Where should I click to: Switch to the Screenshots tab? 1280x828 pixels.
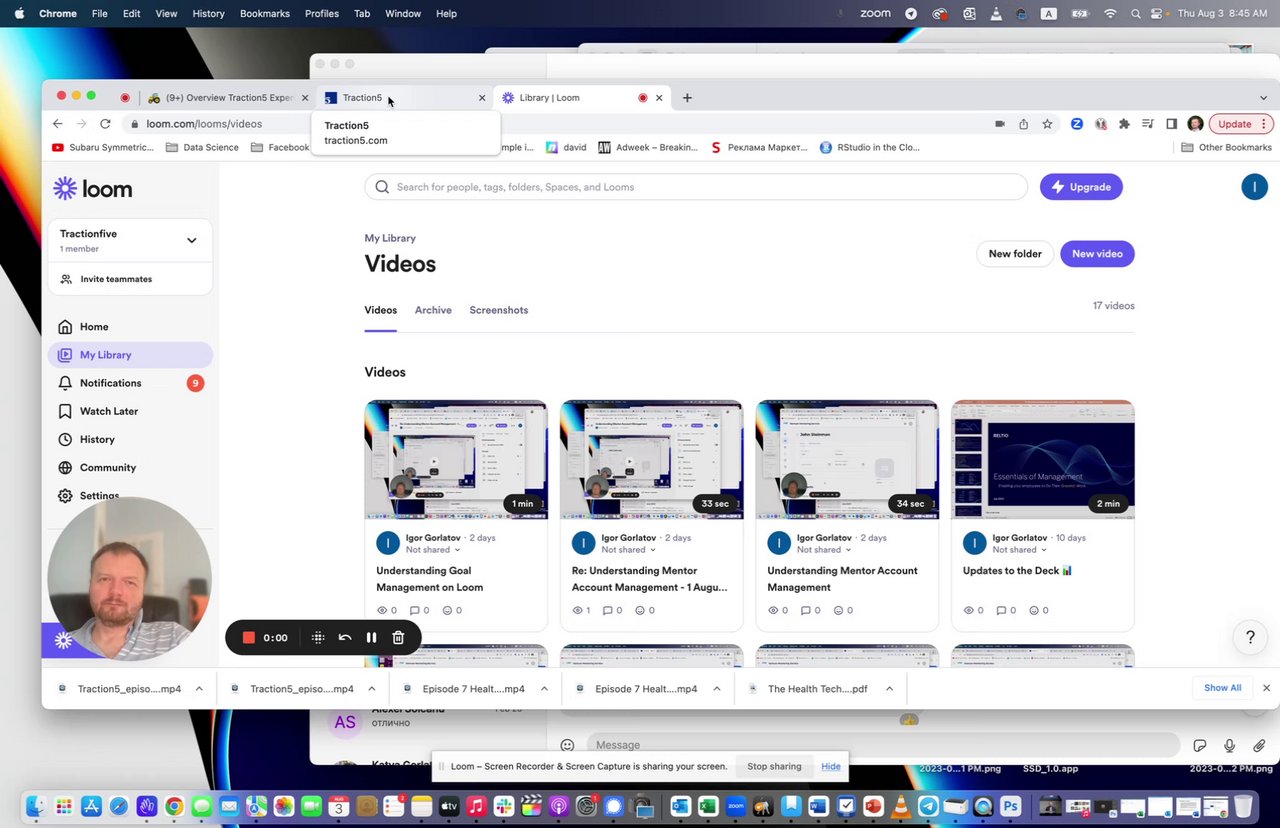pos(499,310)
